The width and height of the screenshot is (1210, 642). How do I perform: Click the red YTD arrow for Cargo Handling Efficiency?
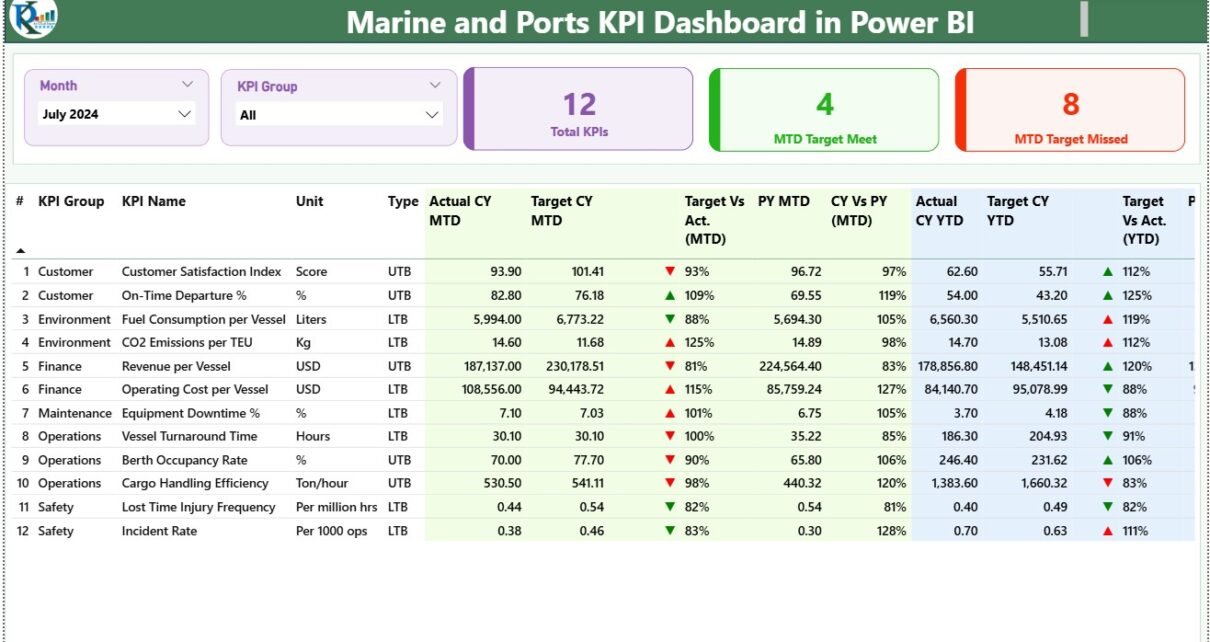(1107, 484)
